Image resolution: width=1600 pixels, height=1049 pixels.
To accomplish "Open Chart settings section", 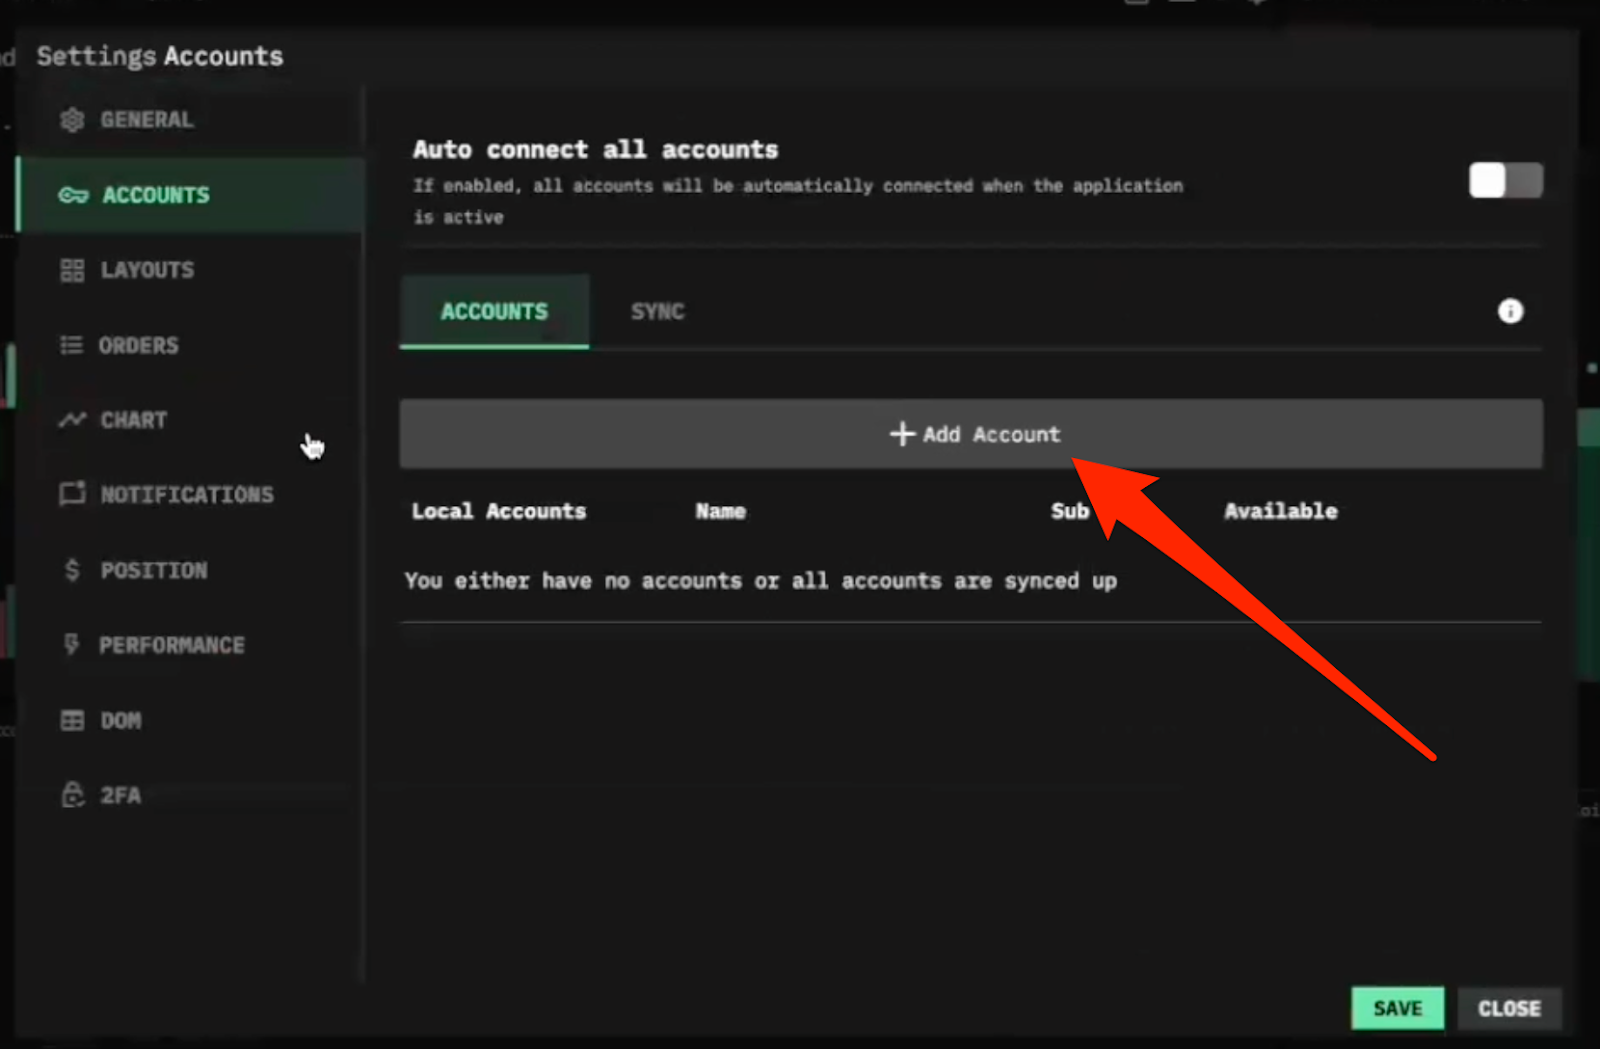I will coord(190,420).
